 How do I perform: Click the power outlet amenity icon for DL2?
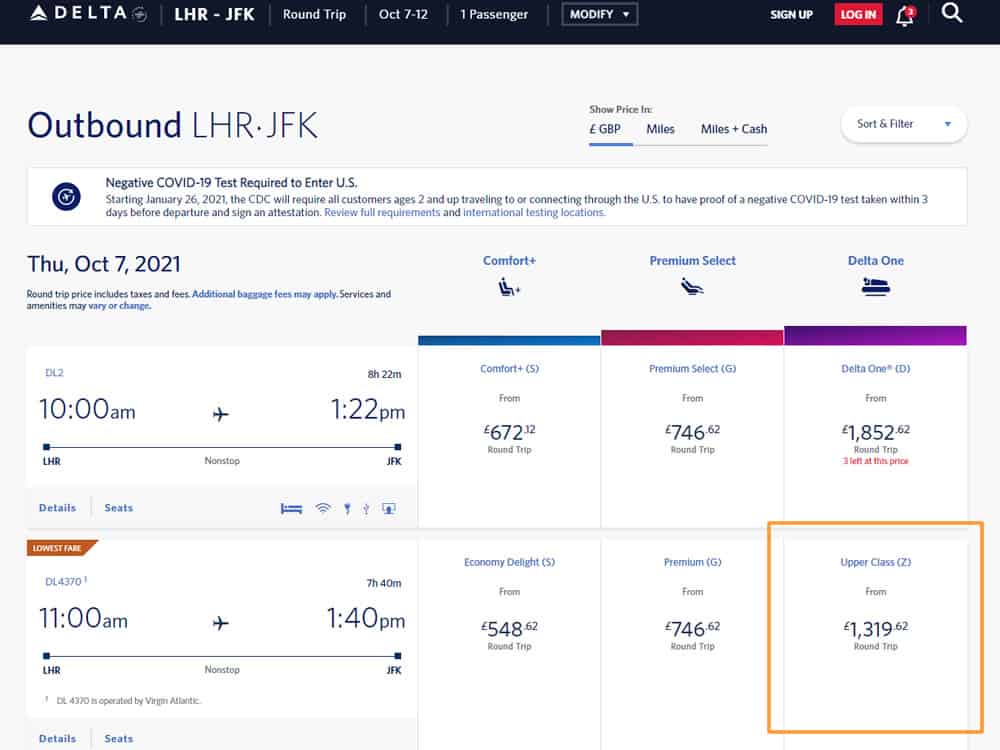[347, 508]
